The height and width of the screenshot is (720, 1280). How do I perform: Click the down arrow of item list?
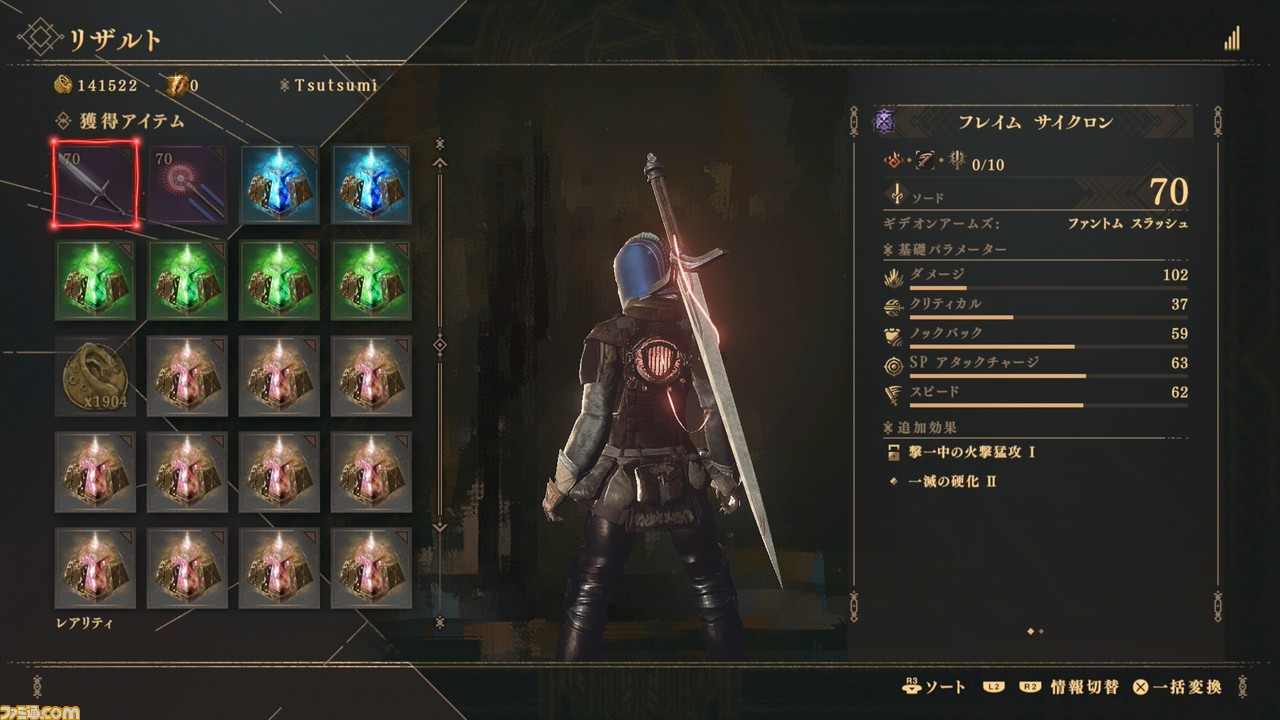[439, 527]
